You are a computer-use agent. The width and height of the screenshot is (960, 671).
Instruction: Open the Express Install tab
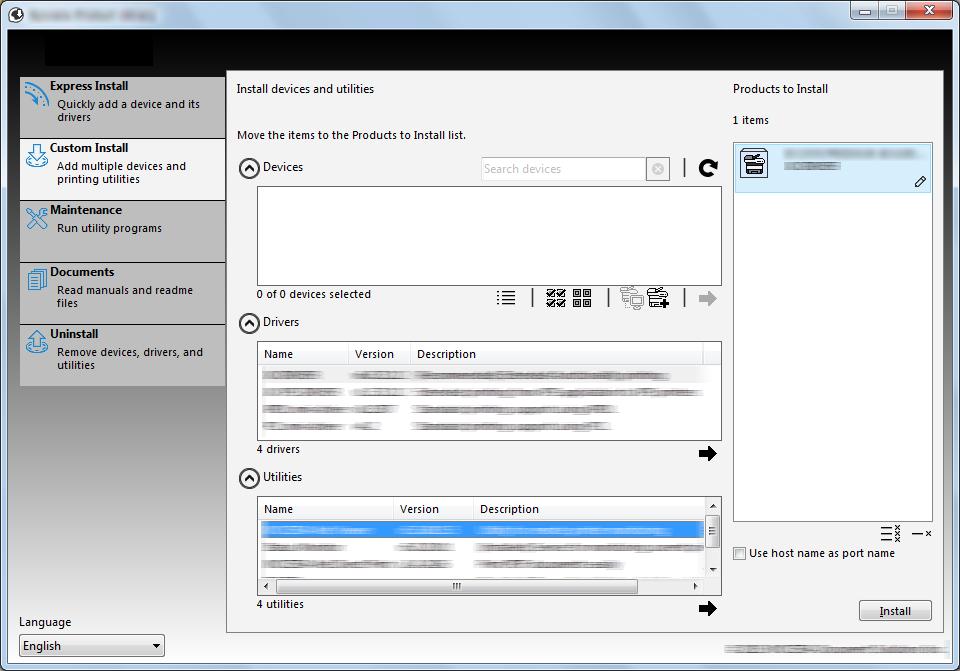point(122,107)
